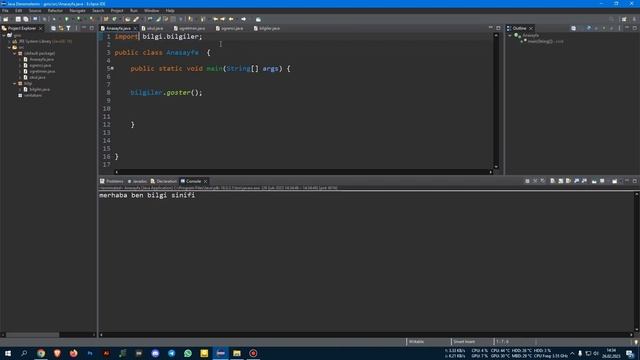The width and height of the screenshot is (640, 360).
Task: Expand the JRE System Library node
Action: click(x=9, y=42)
